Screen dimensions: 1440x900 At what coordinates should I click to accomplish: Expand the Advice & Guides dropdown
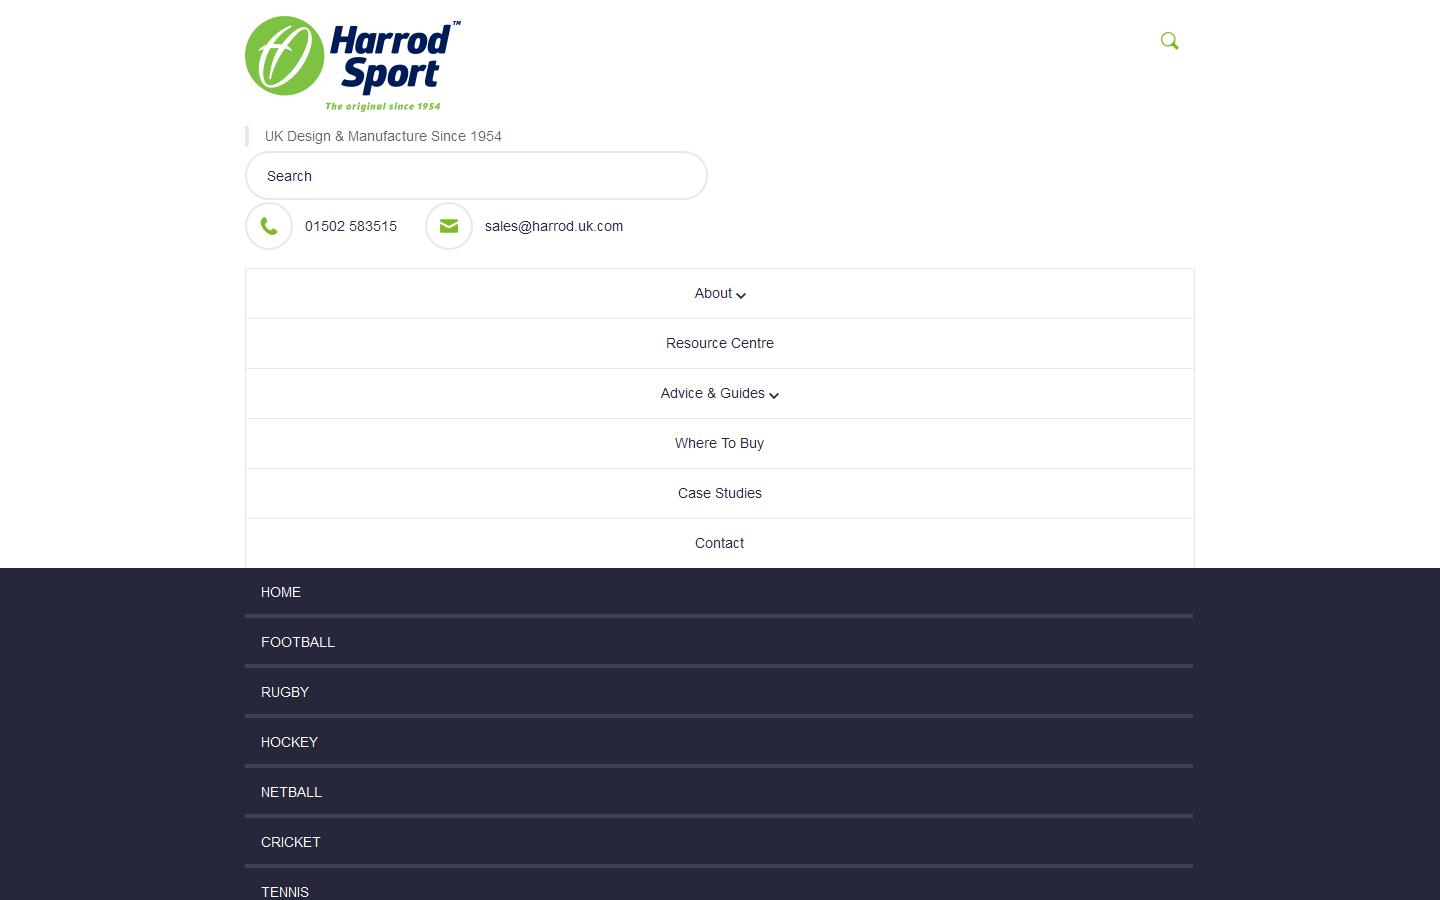720,394
